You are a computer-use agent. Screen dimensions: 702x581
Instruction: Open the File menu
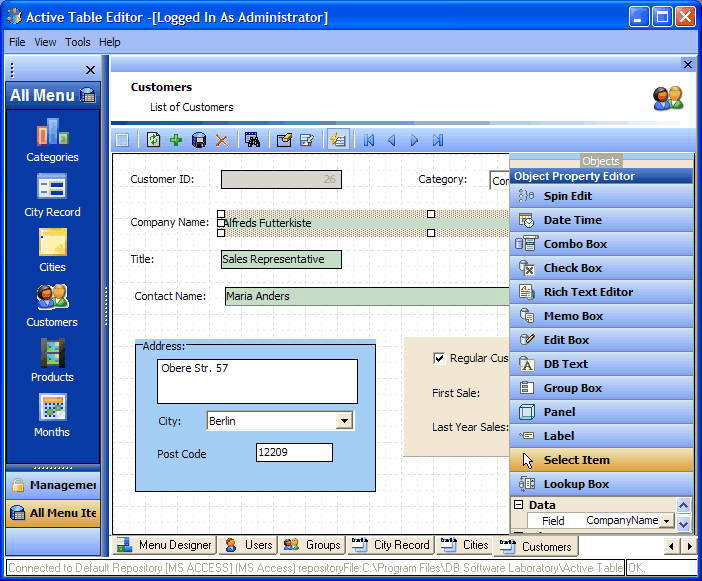pos(17,42)
